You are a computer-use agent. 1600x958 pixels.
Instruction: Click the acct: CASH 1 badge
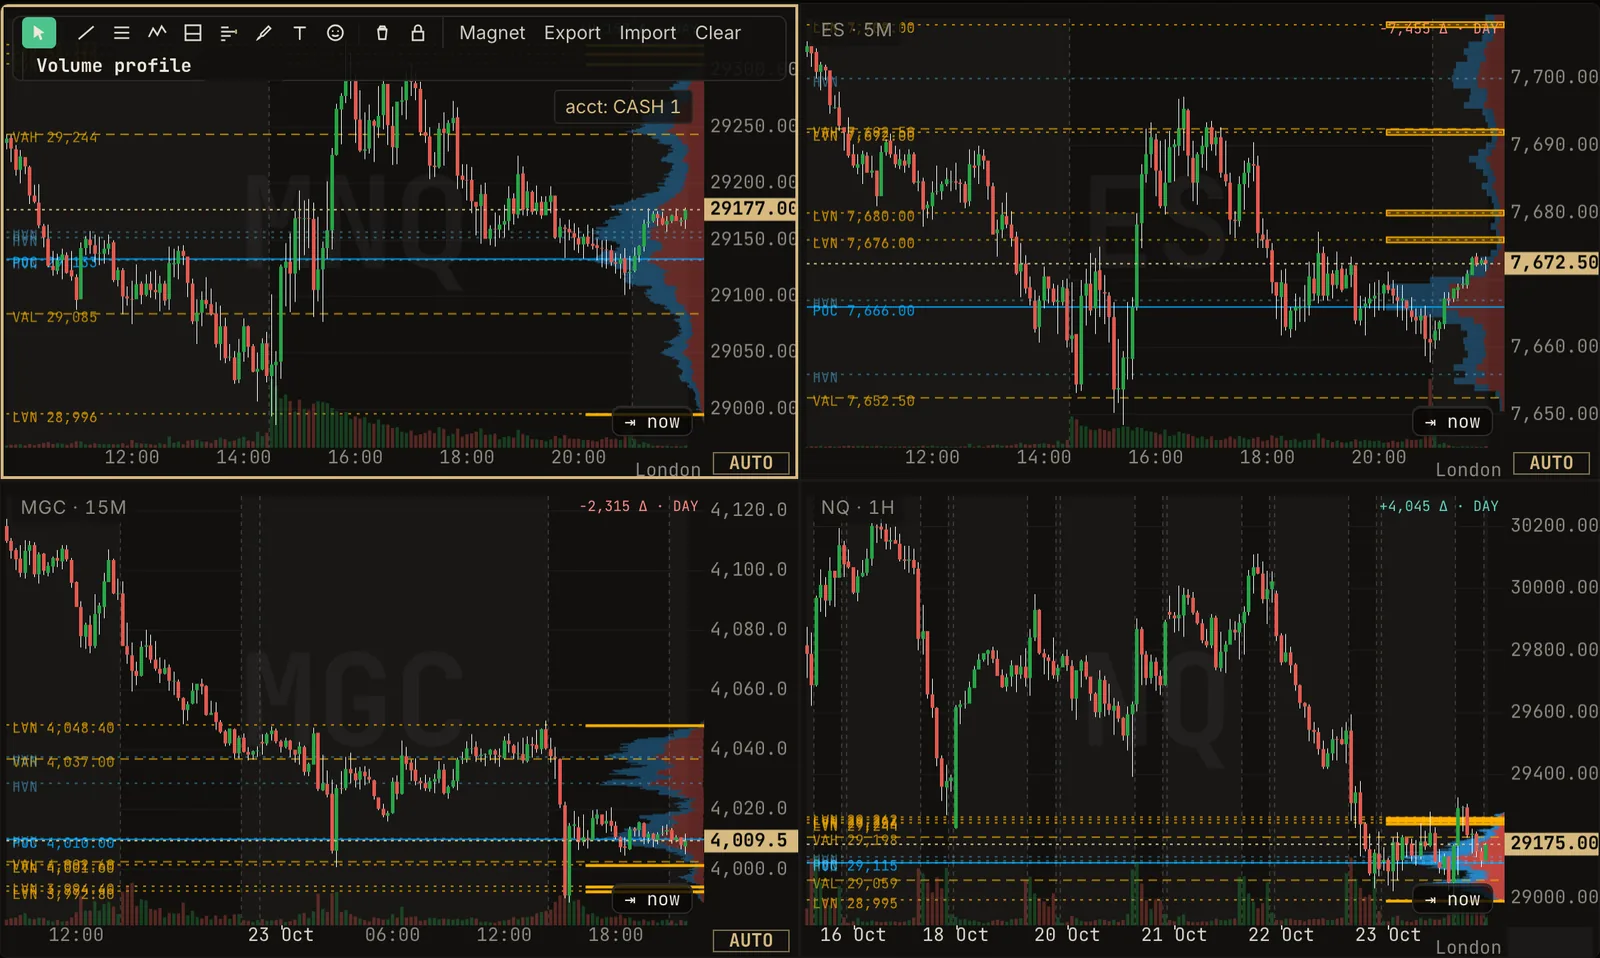click(x=622, y=107)
